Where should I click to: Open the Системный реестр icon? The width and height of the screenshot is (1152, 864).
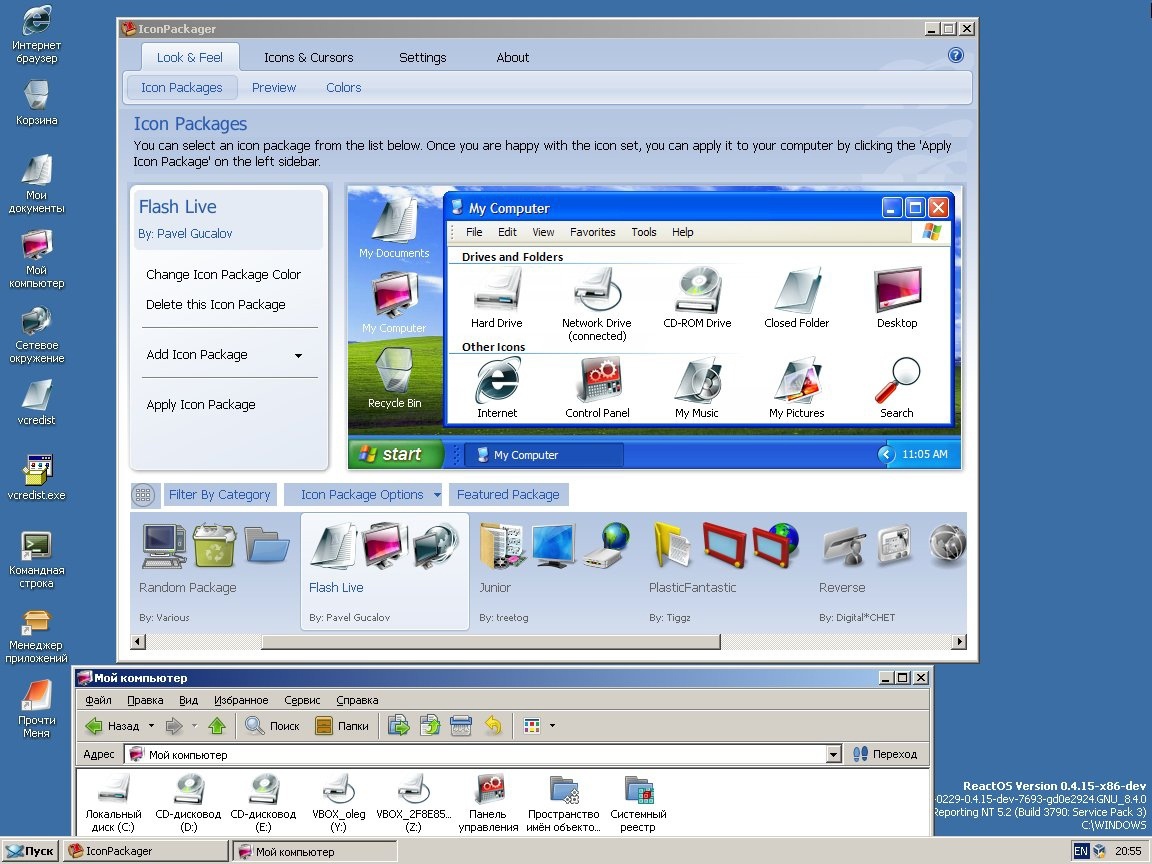click(638, 795)
